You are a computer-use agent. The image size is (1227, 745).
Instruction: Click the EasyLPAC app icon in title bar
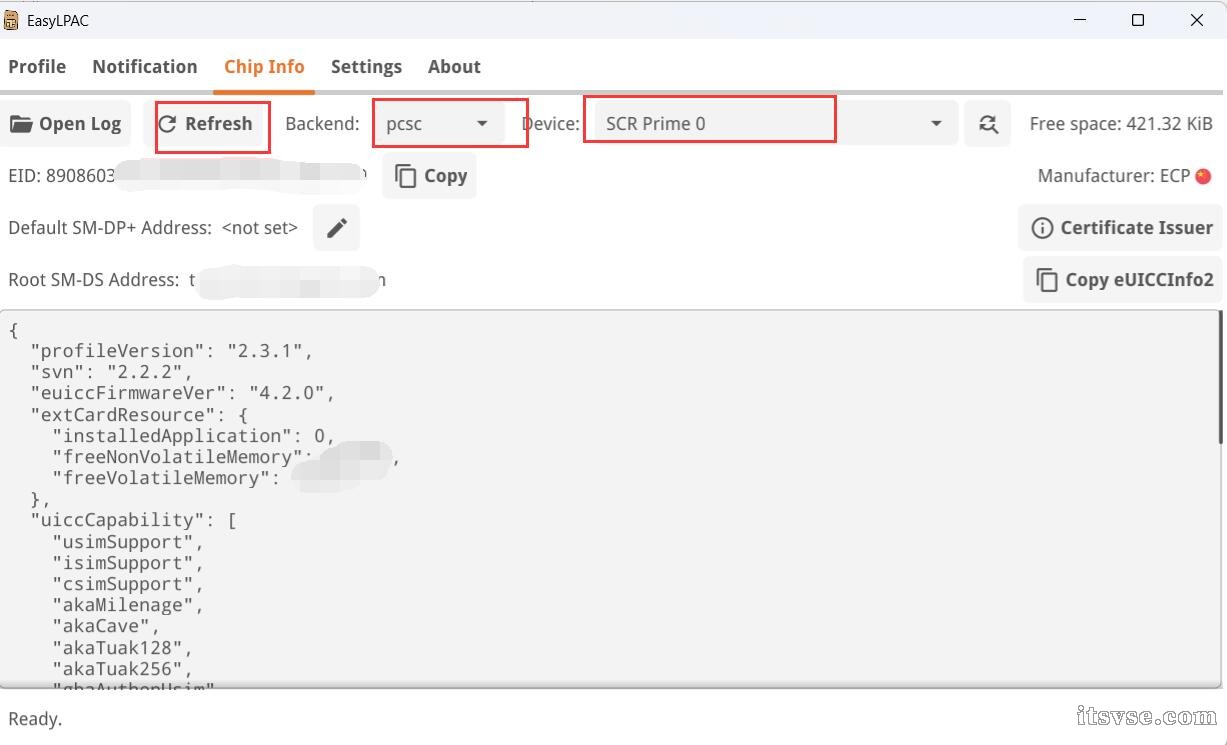11,20
